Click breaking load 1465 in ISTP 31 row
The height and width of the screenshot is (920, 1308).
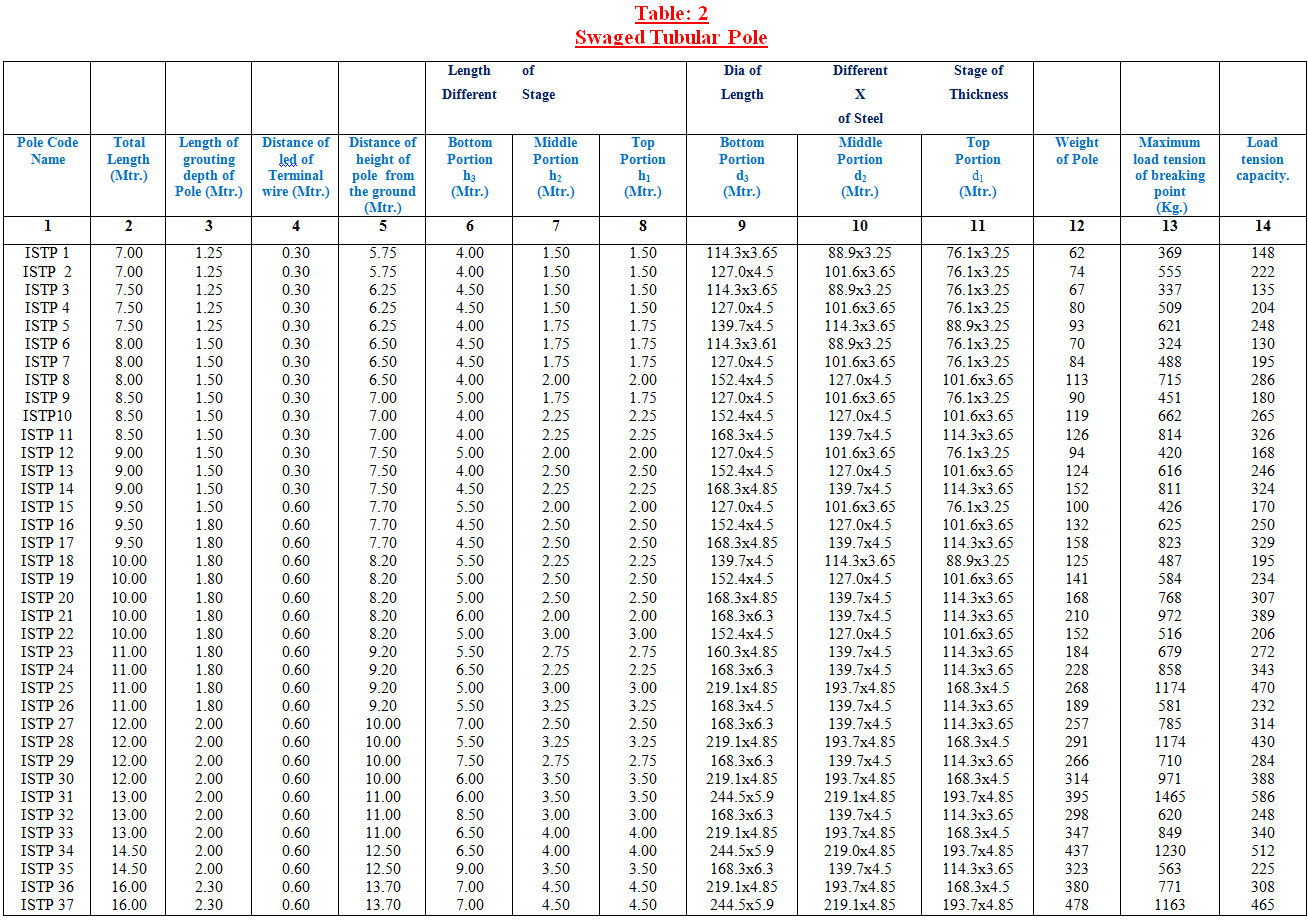coord(1170,797)
